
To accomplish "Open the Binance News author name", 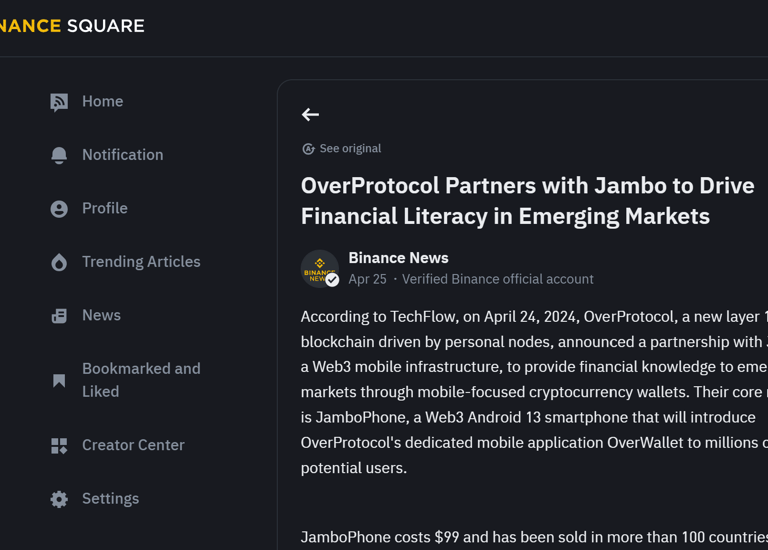I will click(398, 258).
